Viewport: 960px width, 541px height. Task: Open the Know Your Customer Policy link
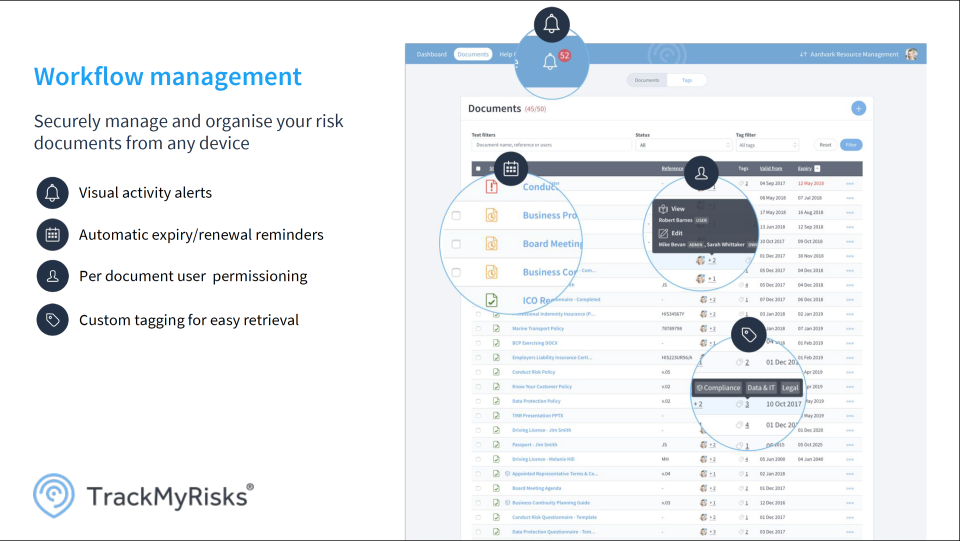(x=542, y=387)
